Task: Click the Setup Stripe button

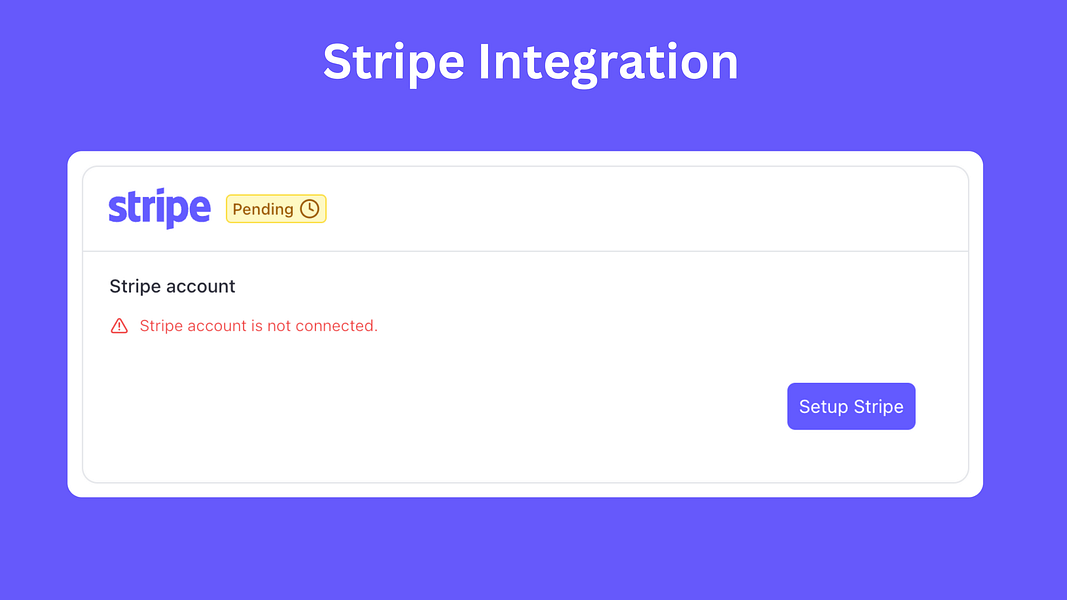Action: [851, 406]
